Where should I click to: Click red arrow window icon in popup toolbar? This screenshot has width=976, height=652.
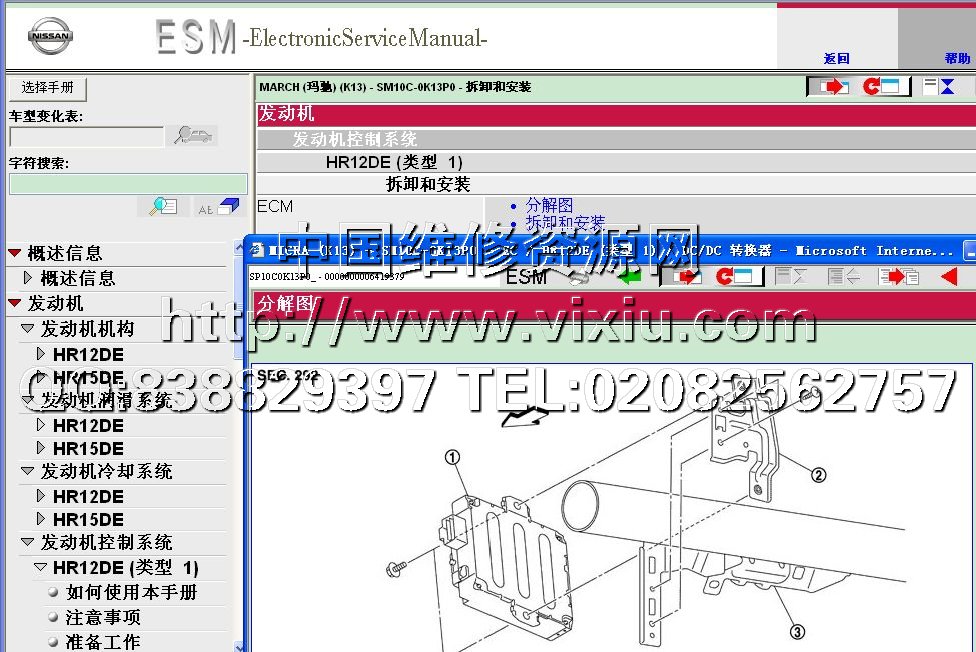pyautogui.click(x=685, y=276)
